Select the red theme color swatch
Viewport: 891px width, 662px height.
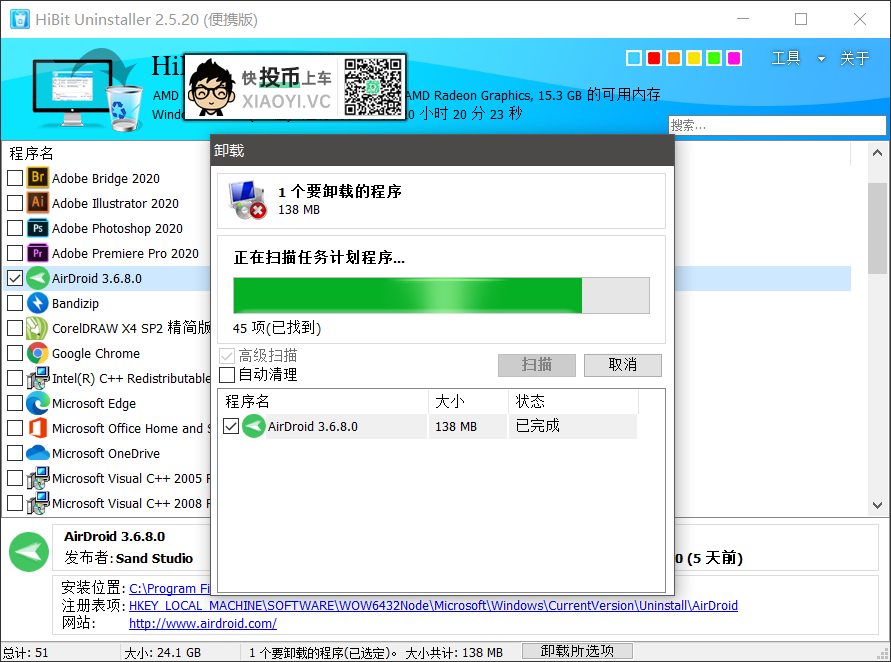pos(654,58)
